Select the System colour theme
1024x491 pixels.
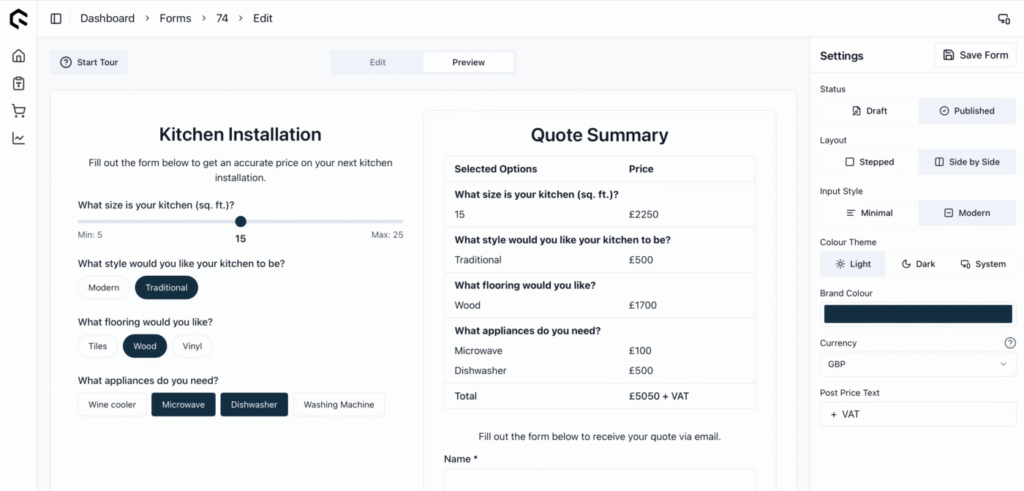click(983, 264)
